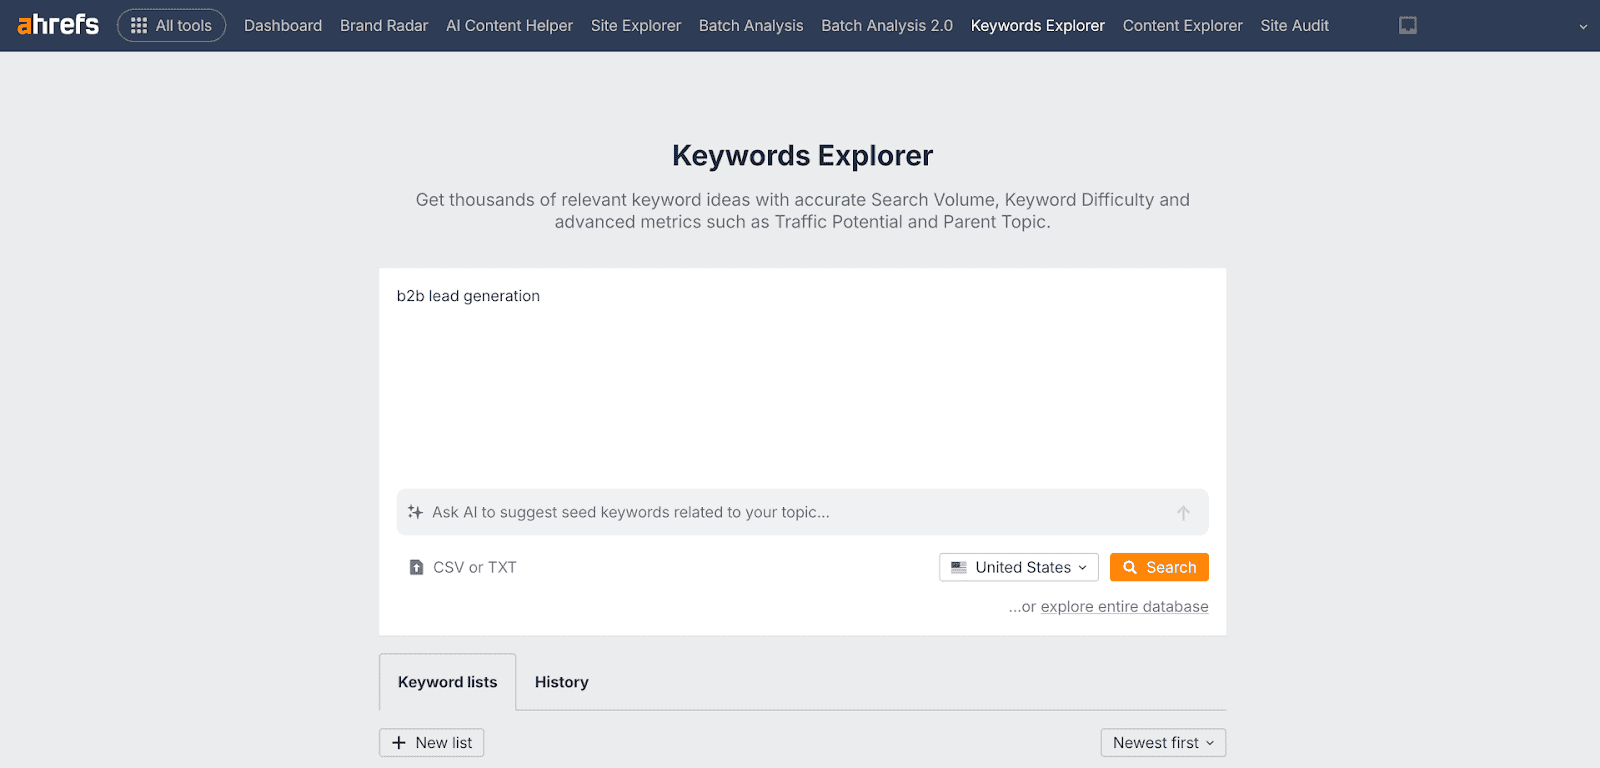Click the CSV or TXT upload icon

tap(416, 568)
